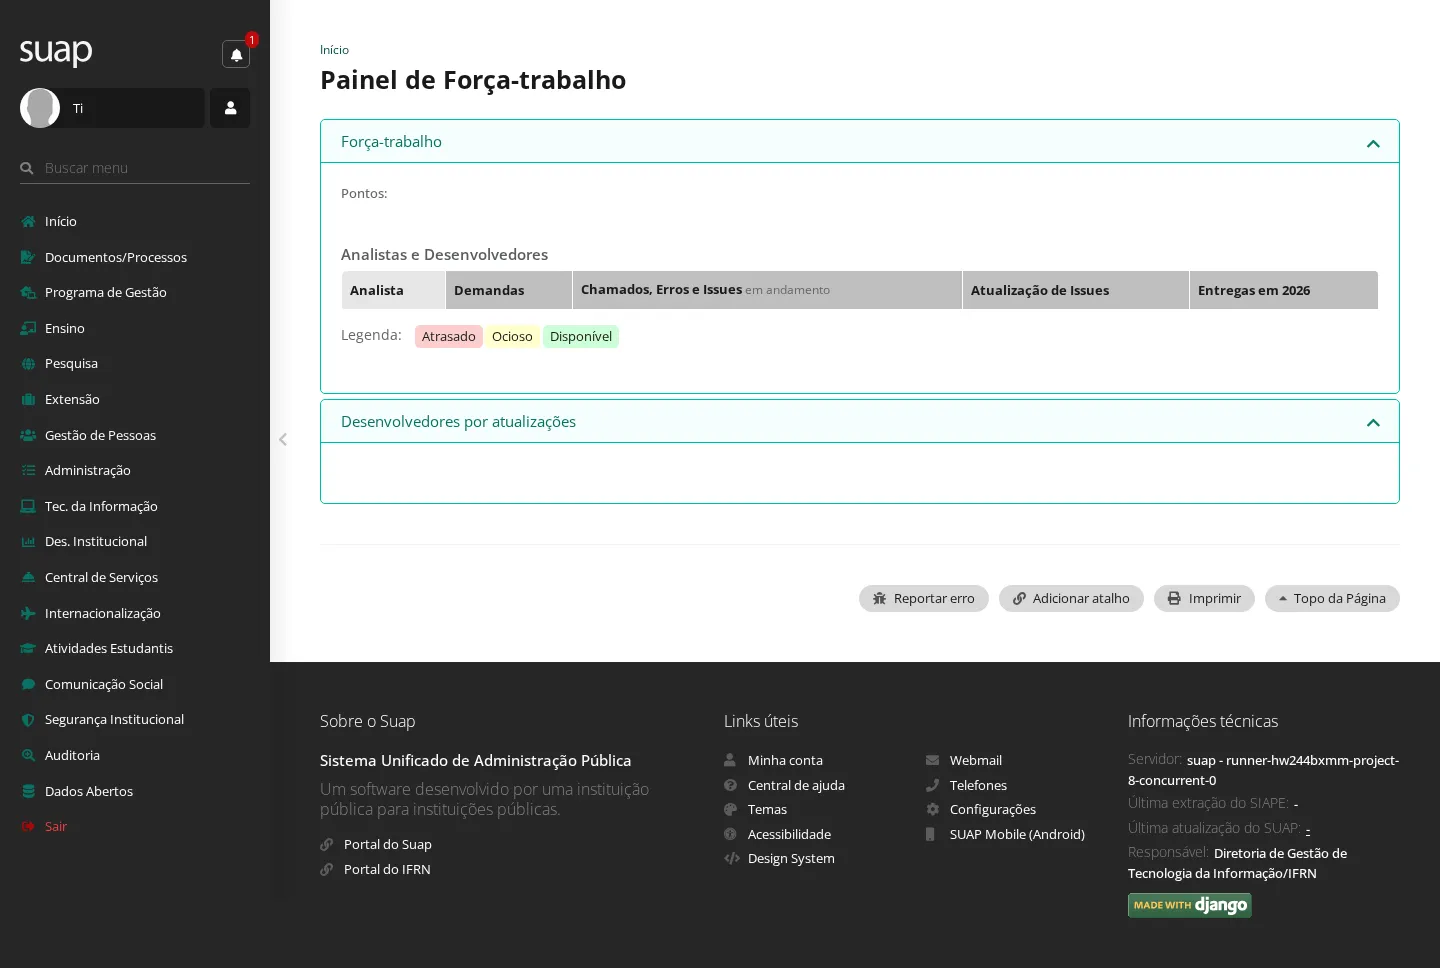Collapse the Força-trabalho panel chevron
The image size is (1440, 968).
(1373, 143)
